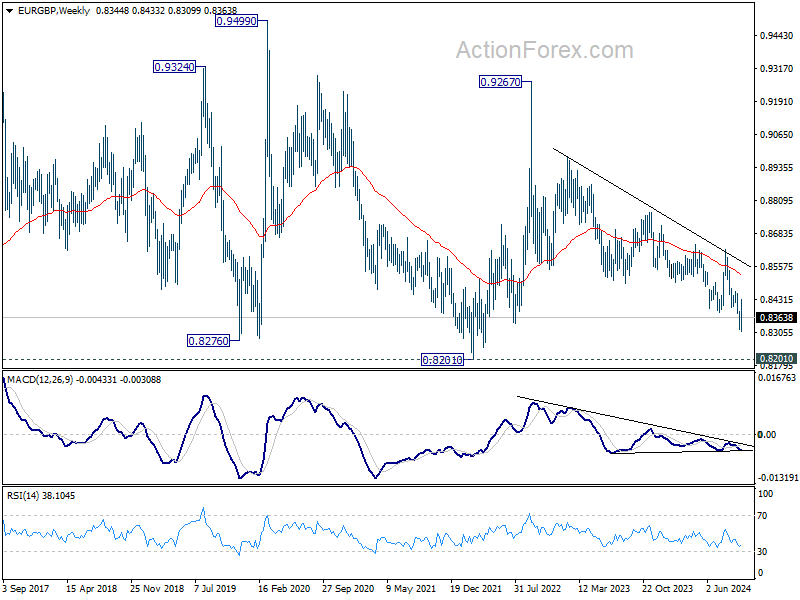
Task: Click the 0.016763 MACD scale value
Action: [x=777, y=378]
